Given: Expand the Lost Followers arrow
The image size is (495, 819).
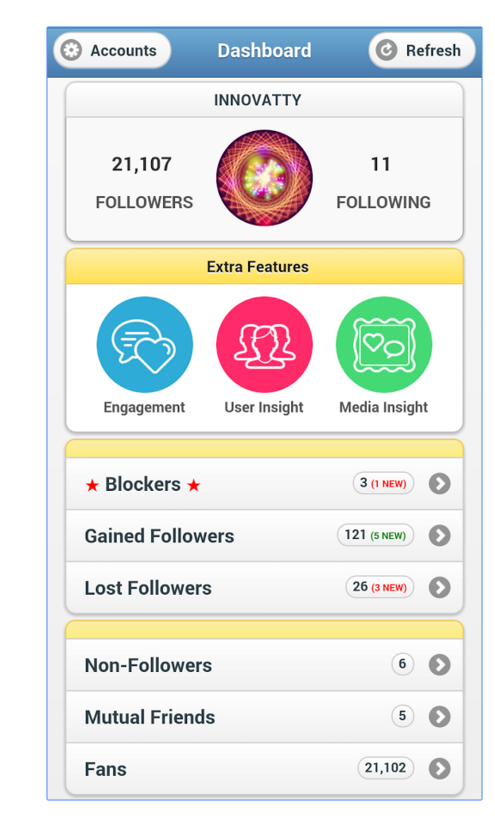Looking at the screenshot, I should (440, 587).
